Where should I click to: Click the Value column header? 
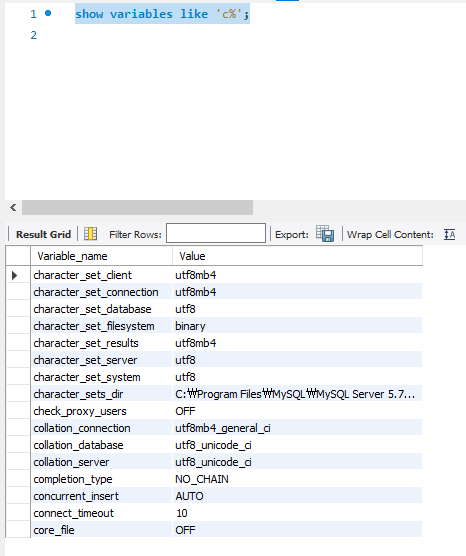(x=298, y=256)
